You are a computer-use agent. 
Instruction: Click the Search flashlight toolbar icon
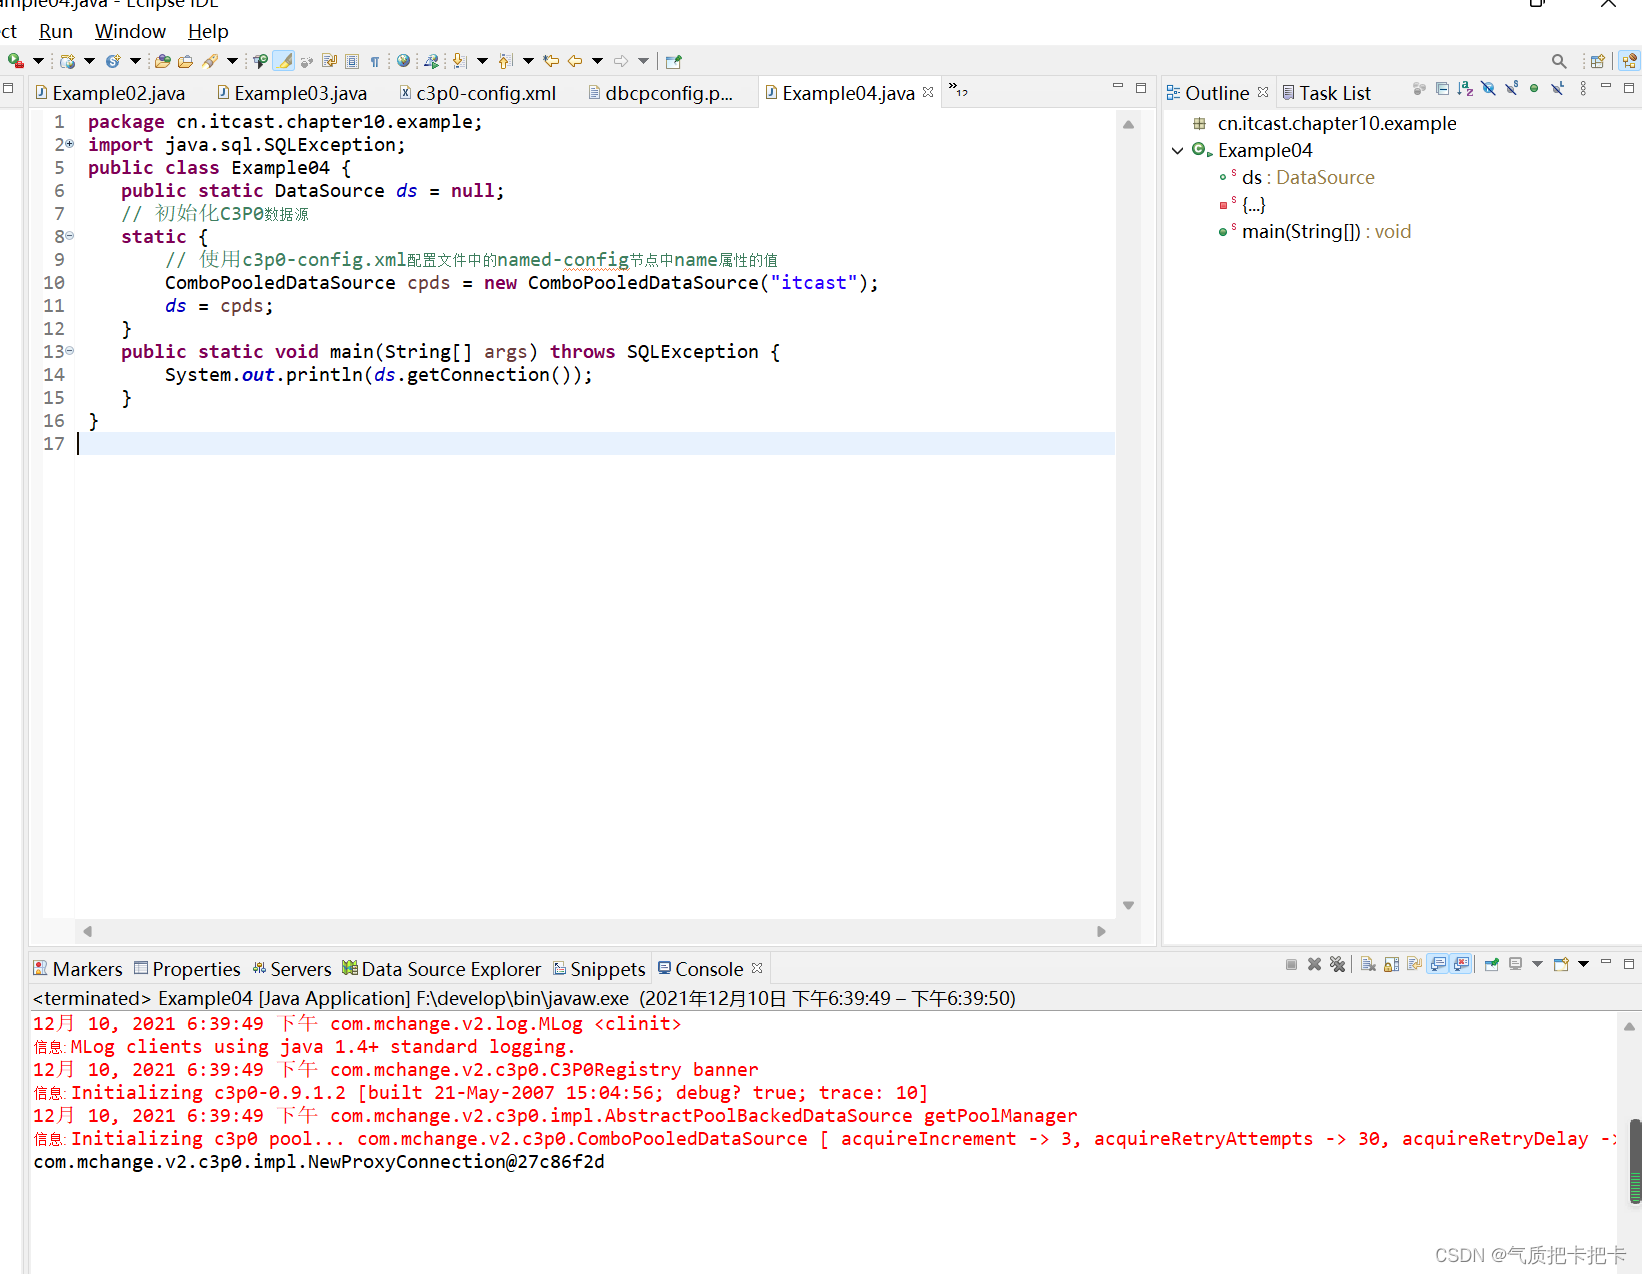tap(210, 61)
